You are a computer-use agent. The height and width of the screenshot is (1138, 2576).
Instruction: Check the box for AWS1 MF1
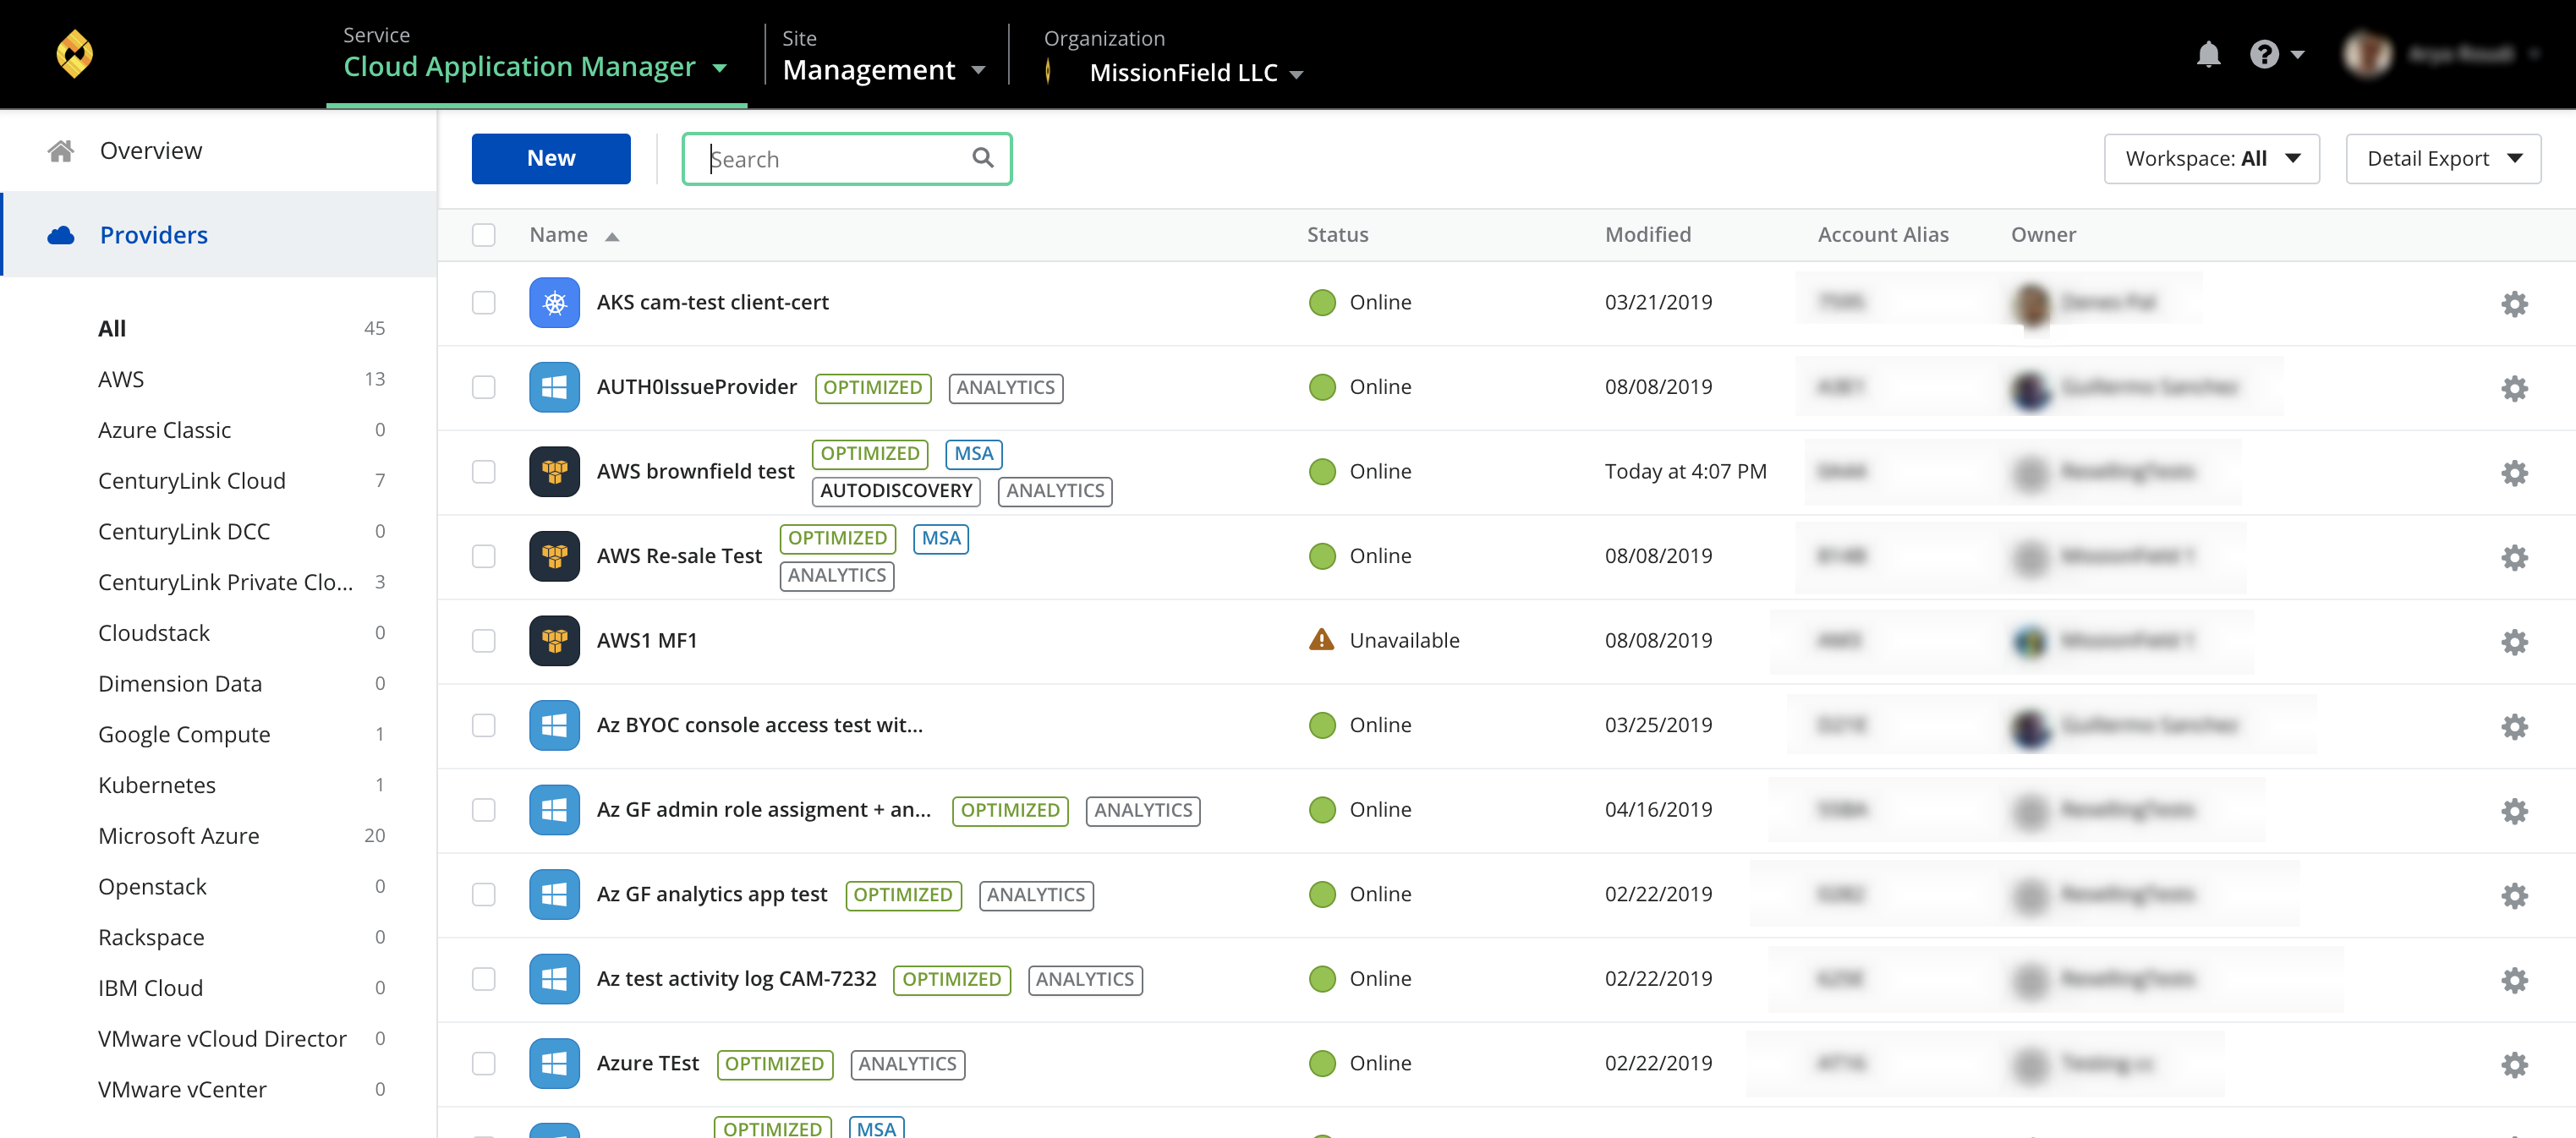484,640
